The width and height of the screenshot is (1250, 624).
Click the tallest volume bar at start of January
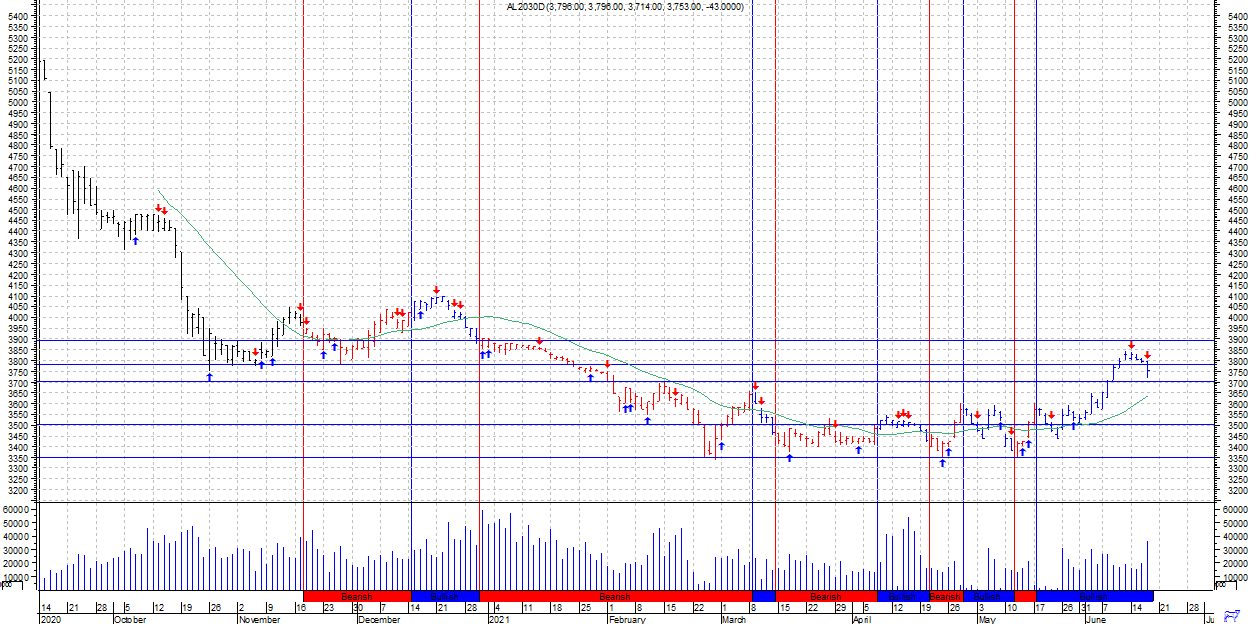(483, 550)
